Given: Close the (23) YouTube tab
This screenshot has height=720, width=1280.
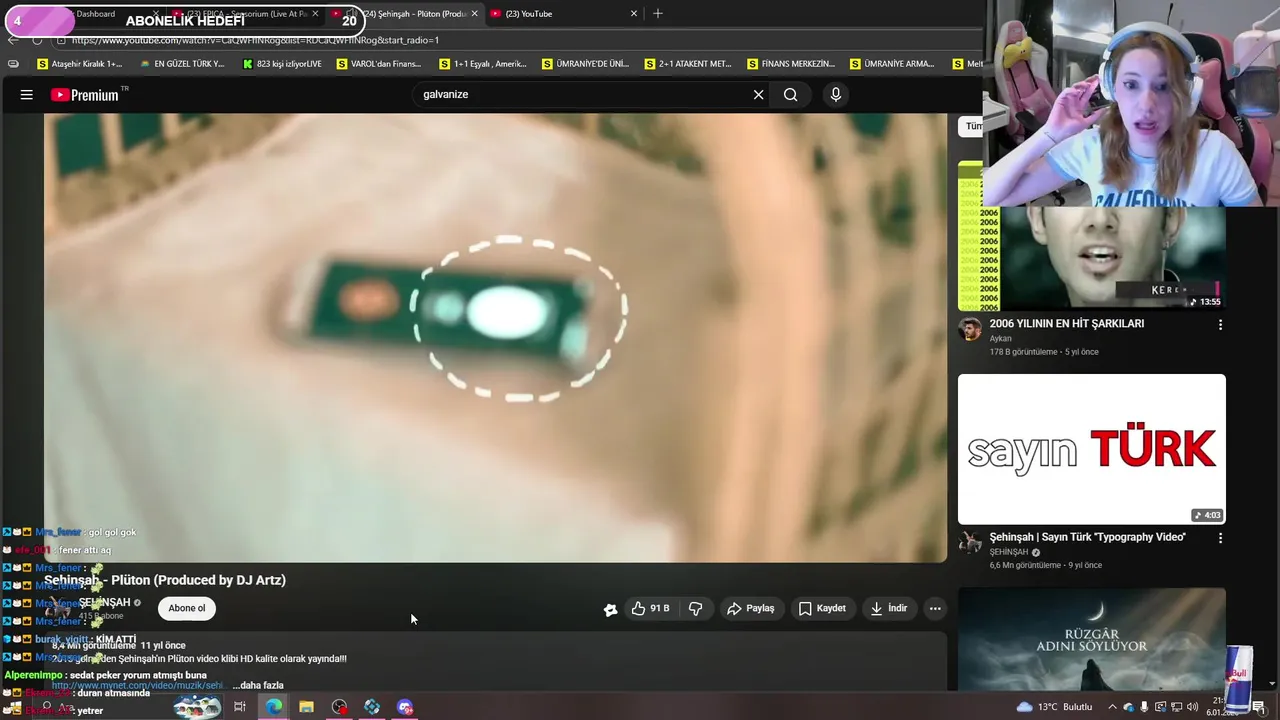Looking at the screenshot, I should 633,14.
